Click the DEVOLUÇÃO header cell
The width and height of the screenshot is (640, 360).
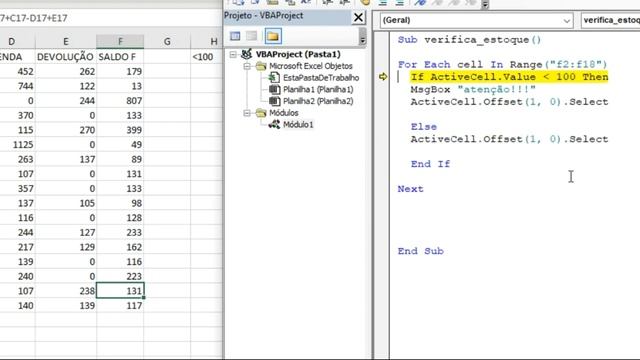pyautogui.click(x=66, y=57)
